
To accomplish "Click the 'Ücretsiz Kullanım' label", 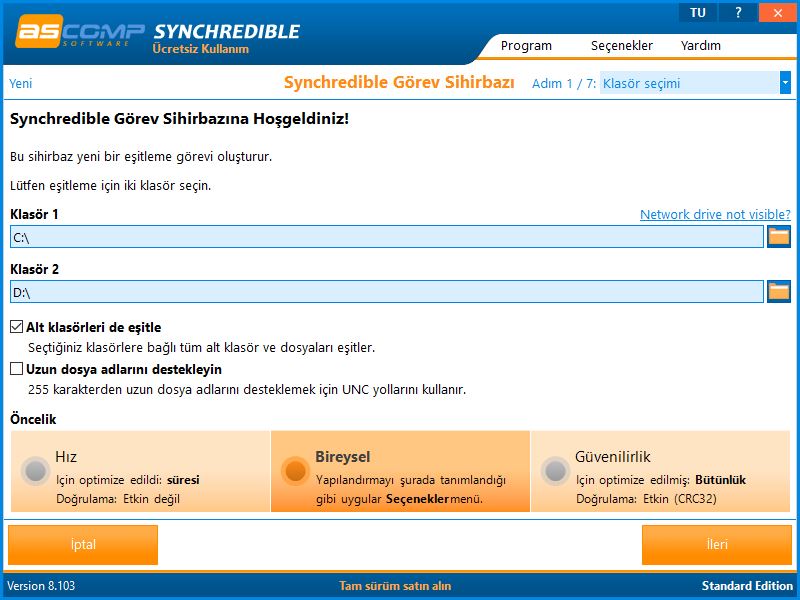I will coord(201,49).
